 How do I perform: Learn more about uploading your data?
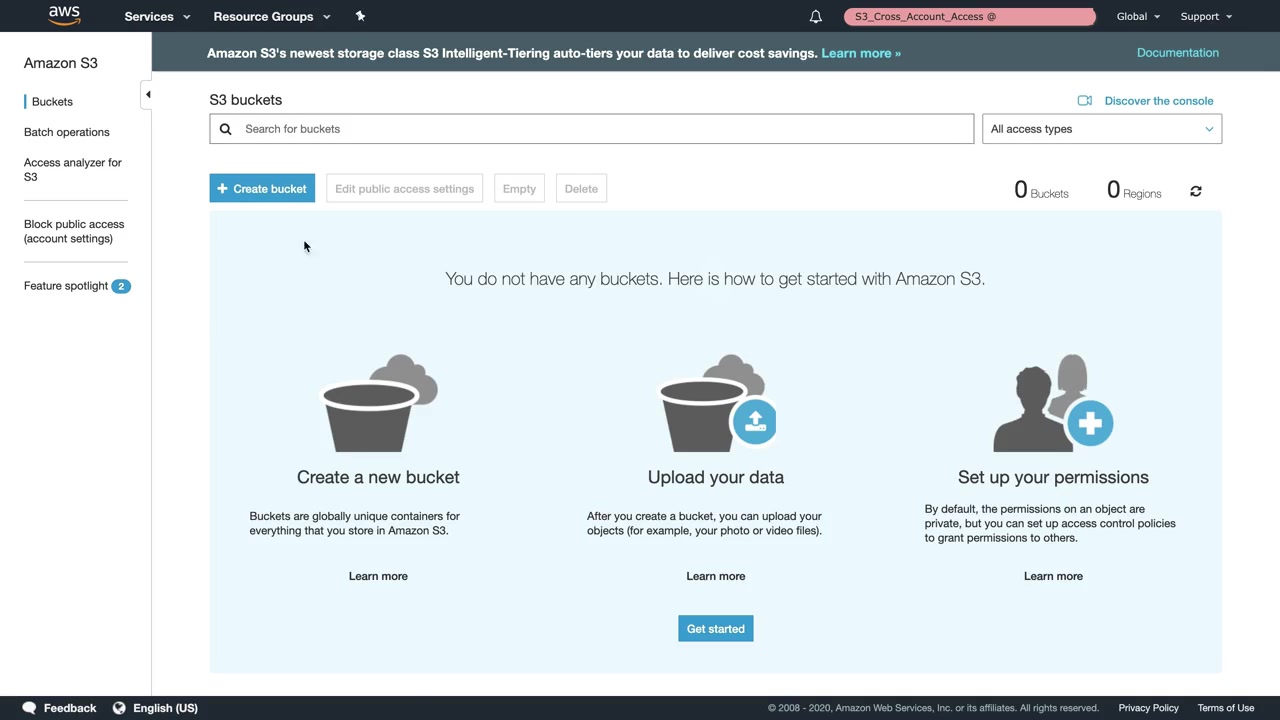[716, 576]
